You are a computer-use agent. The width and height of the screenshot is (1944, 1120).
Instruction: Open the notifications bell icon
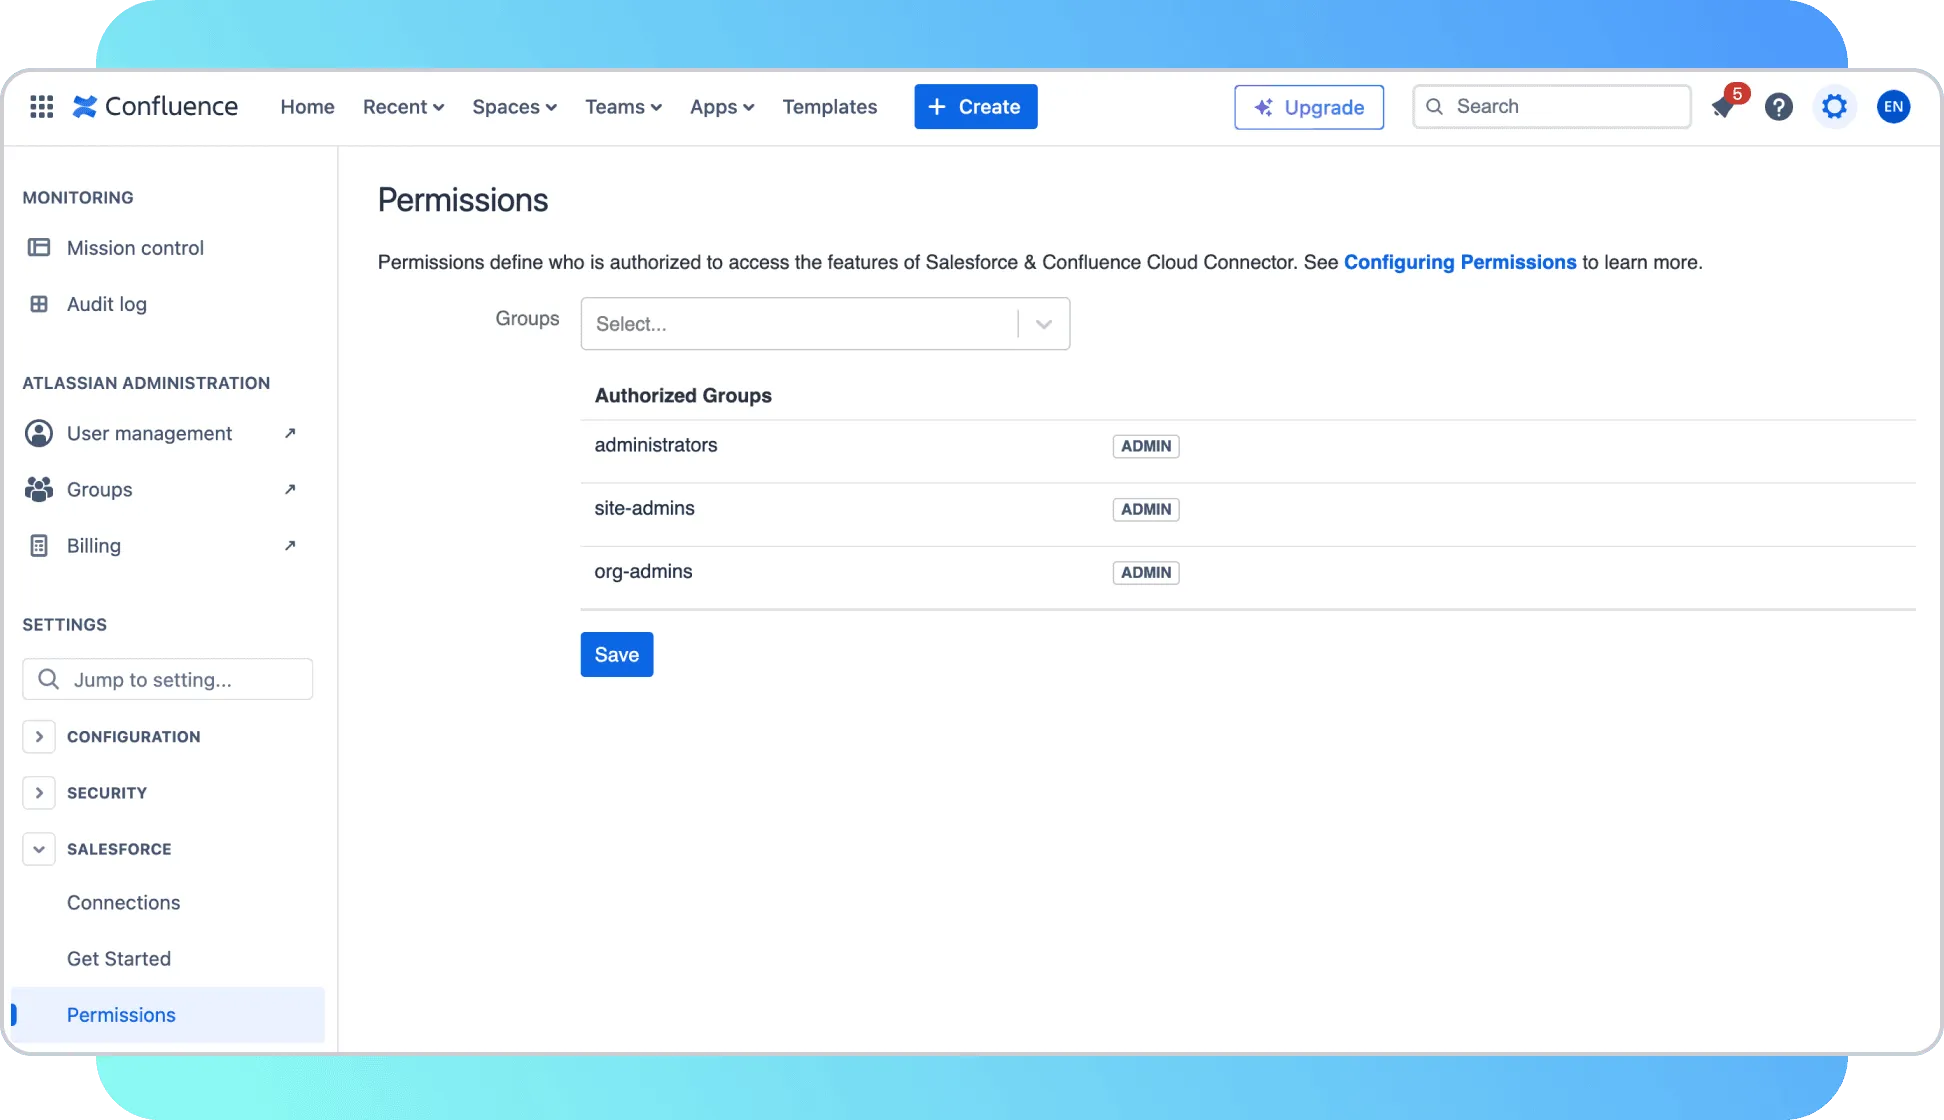click(x=1723, y=107)
